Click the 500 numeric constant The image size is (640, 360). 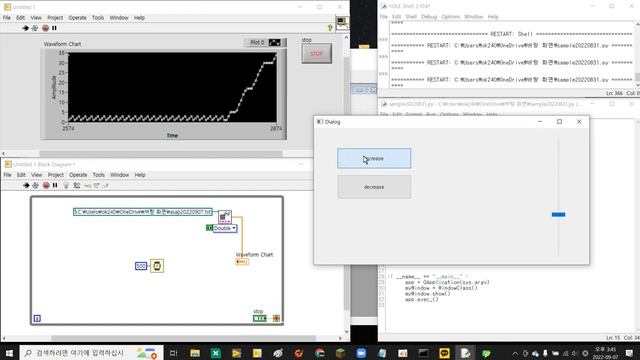click(141, 266)
